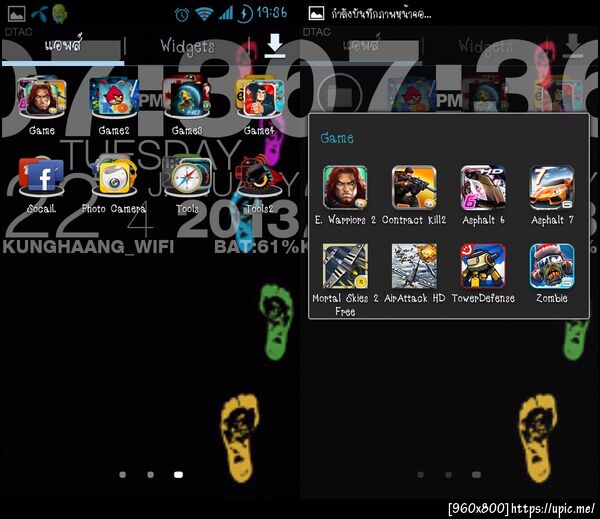Tap the Wi-Fi status icon
The width and height of the screenshot is (600, 519).
(204, 14)
